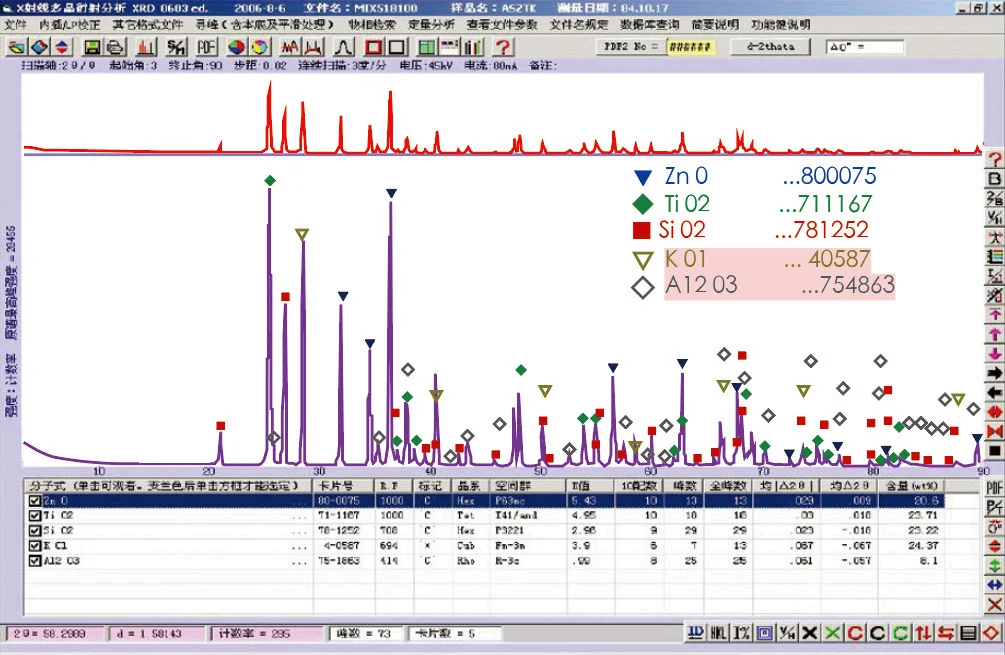Uncheck the Zn O phase checkbox
The width and height of the screenshot is (1005, 655).
[36, 501]
